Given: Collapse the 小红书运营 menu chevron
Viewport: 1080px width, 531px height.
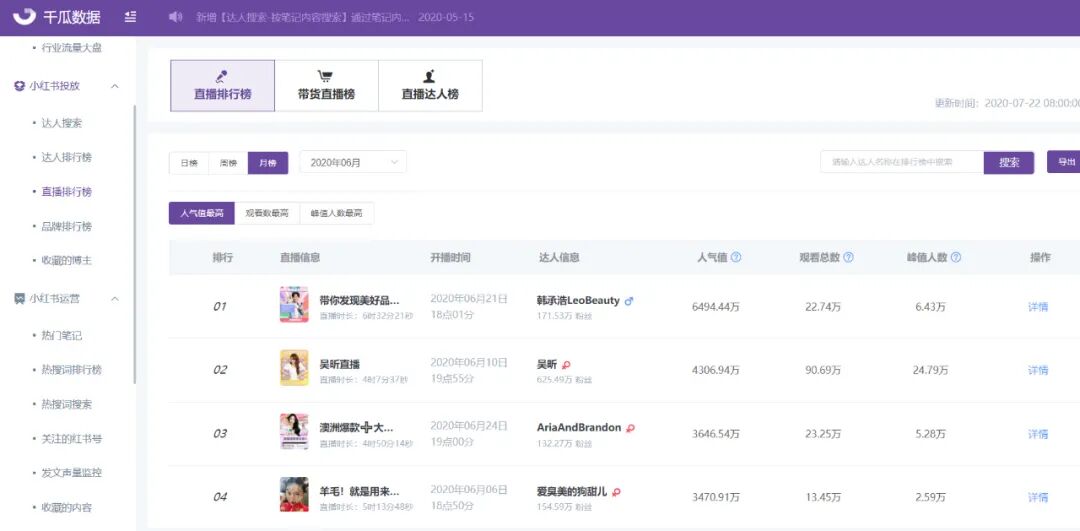Looking at the screenshot, I should click(x=115, y=299).
